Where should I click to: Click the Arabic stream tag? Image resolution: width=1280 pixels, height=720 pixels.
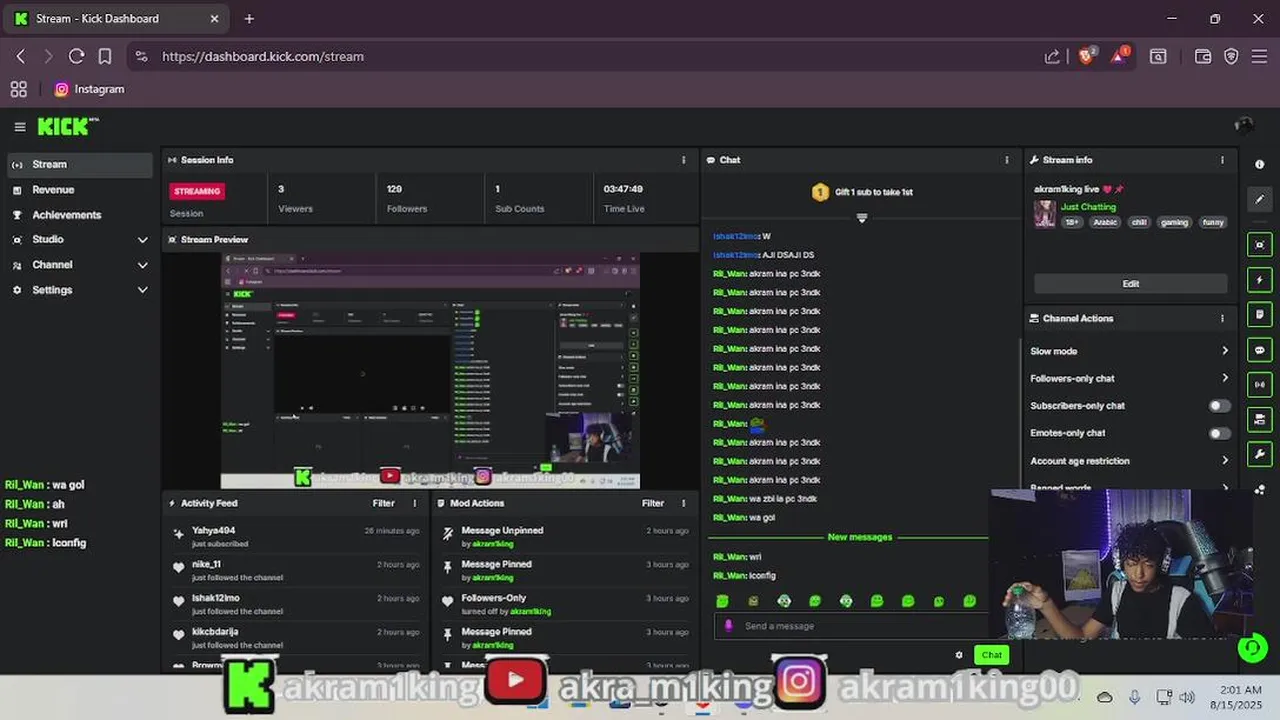[x=1105, y=222]
